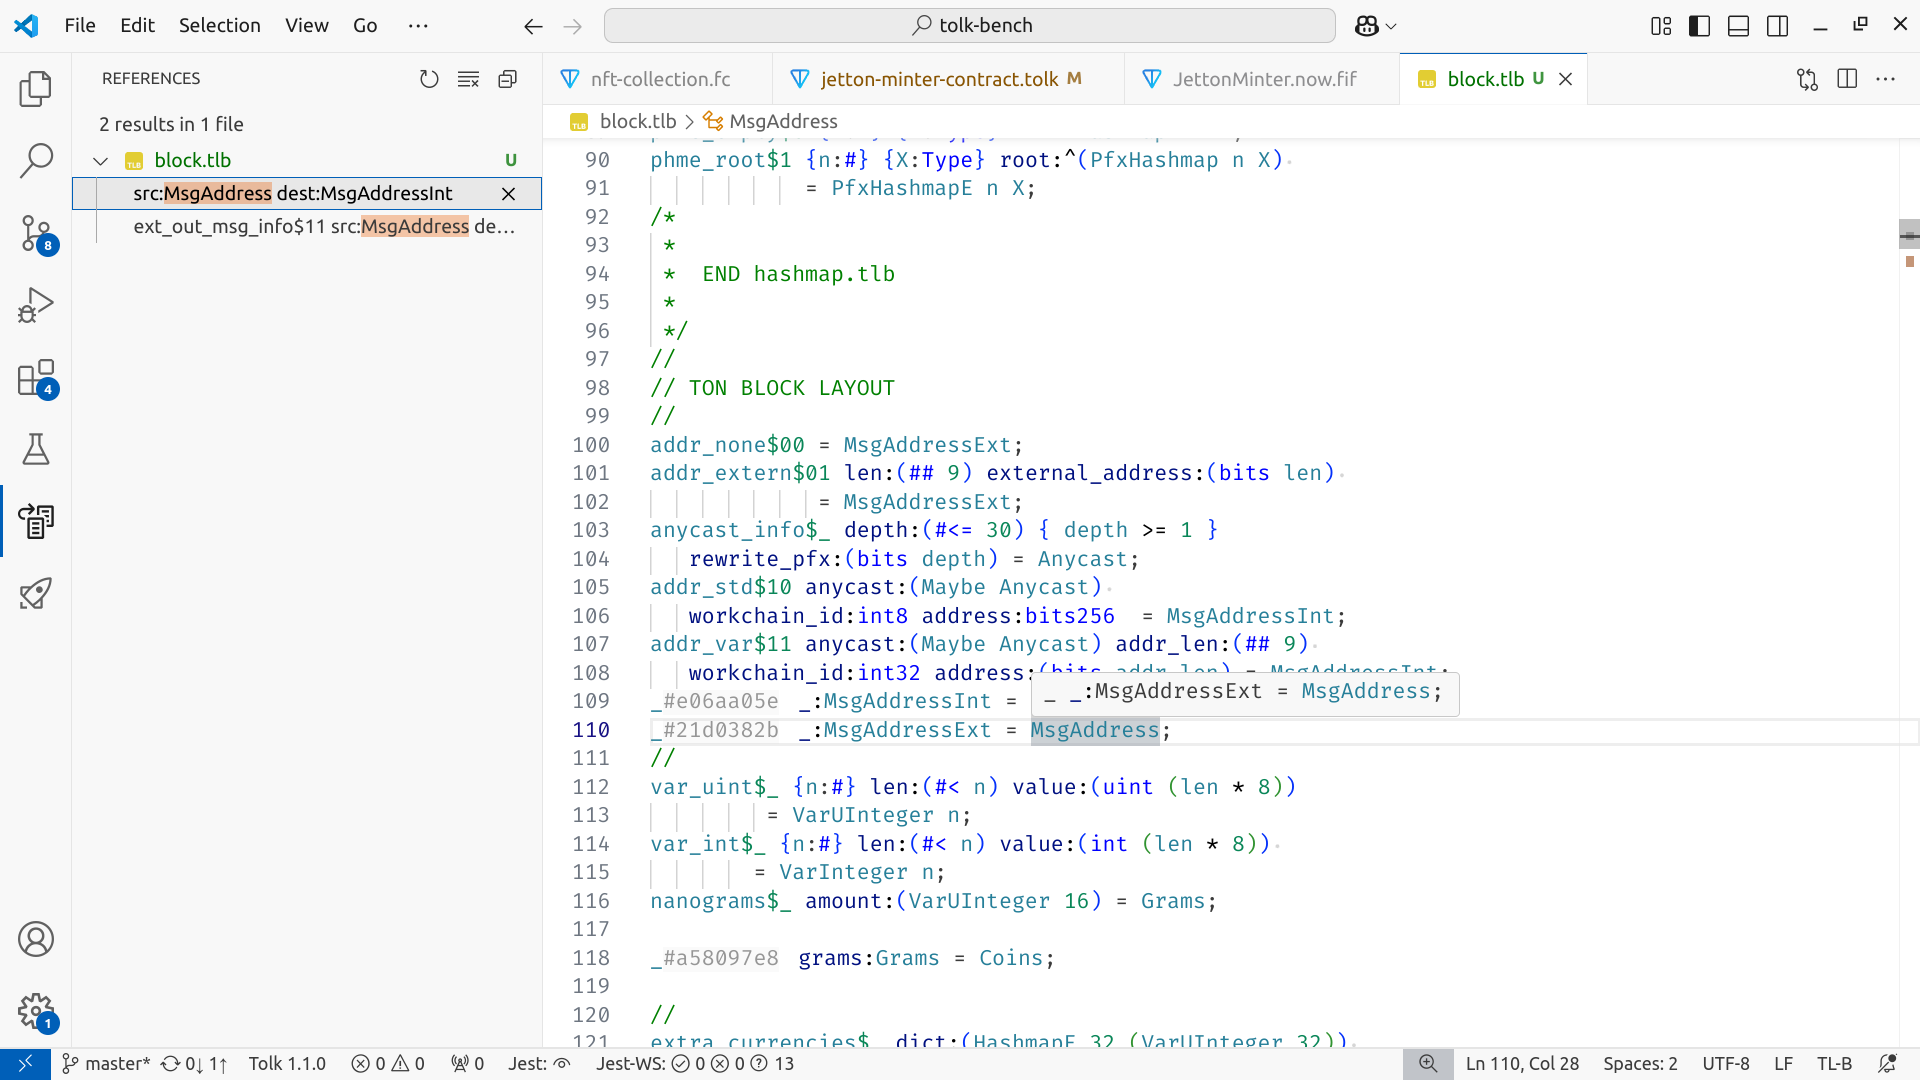Go back in navigation history
This screenshot has width=1920, height=1080.
pyautogui.click(x=533, y=26)
